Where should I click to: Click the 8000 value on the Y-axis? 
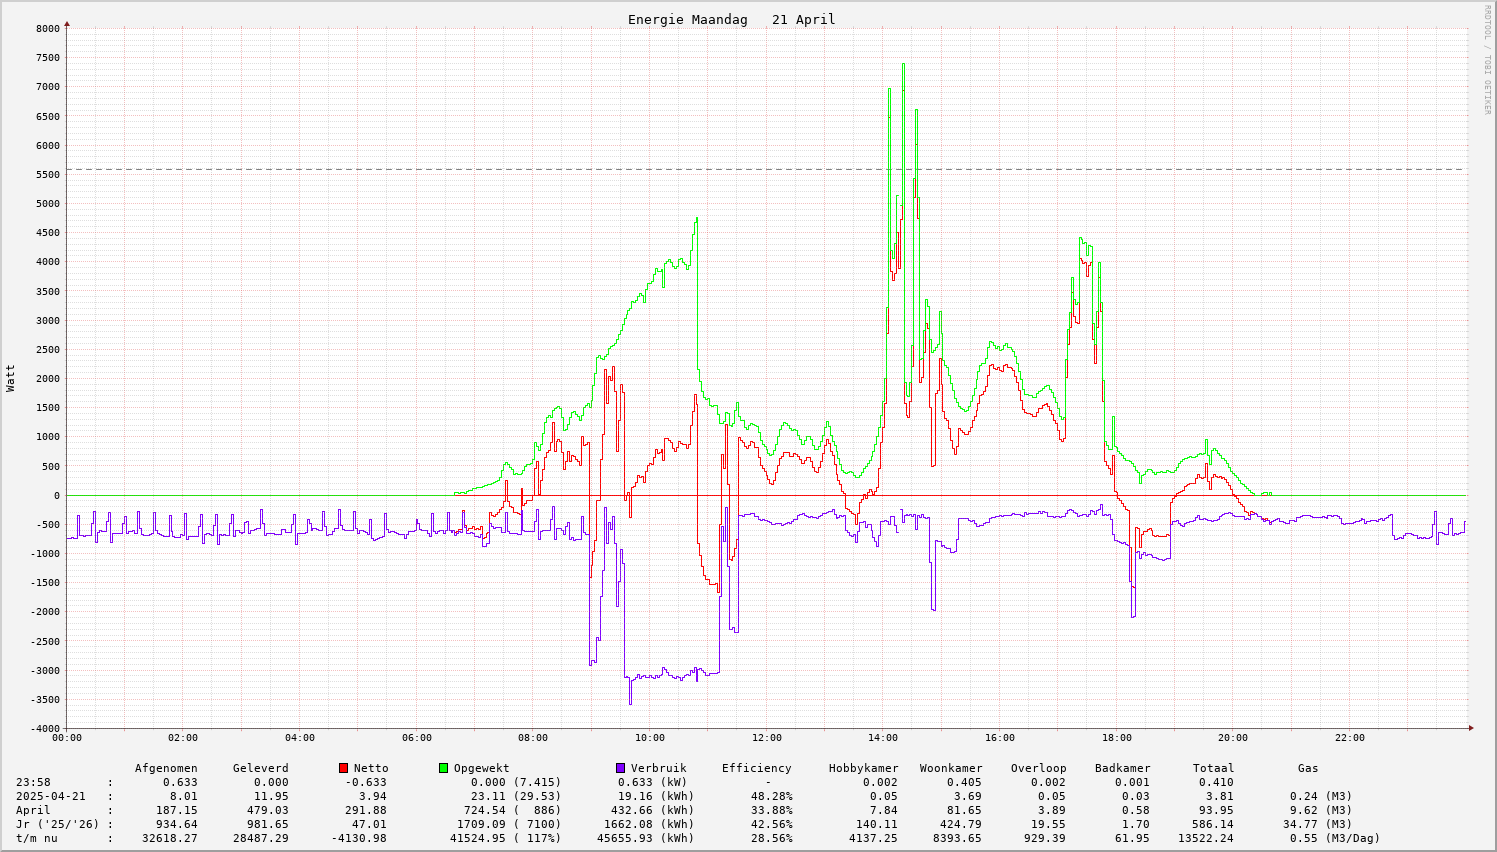[47, 29]
